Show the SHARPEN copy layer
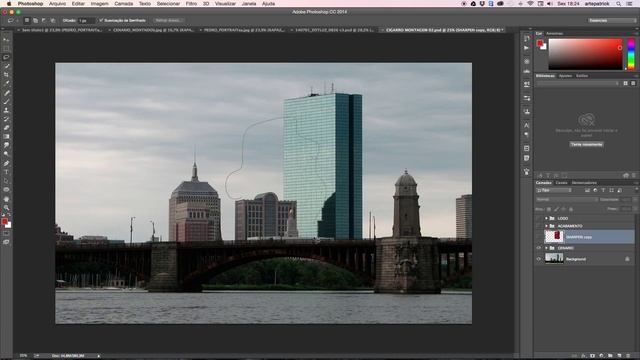640x360 pixels. [x=539, y=237]
